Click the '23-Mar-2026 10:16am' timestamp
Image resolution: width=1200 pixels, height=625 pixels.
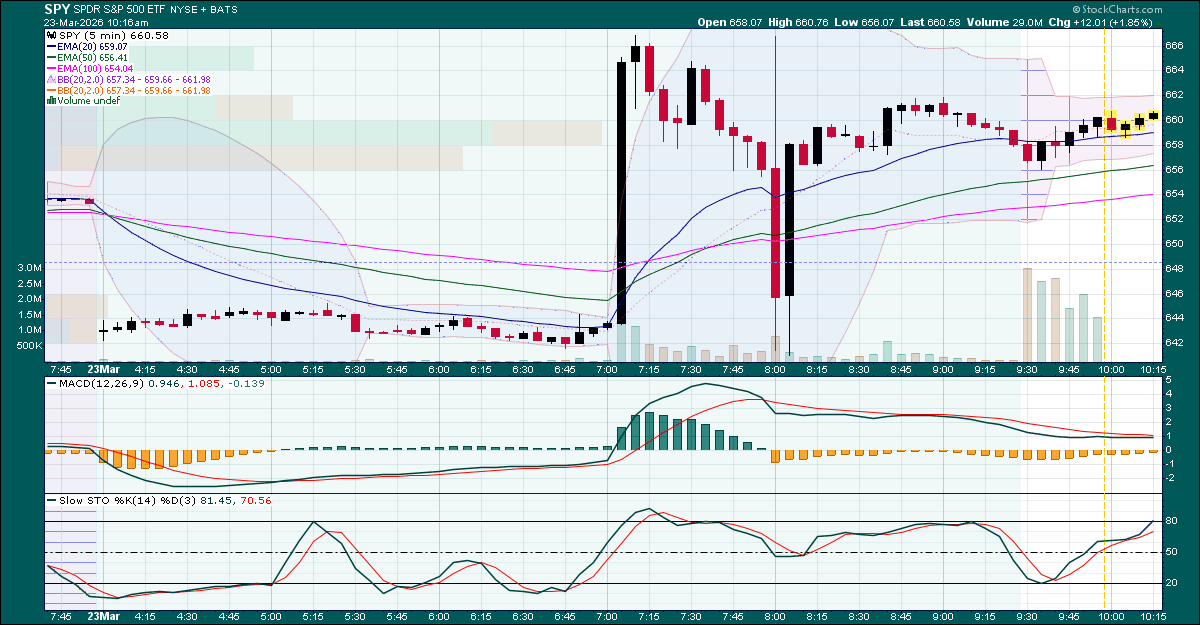tap(97, 22)
